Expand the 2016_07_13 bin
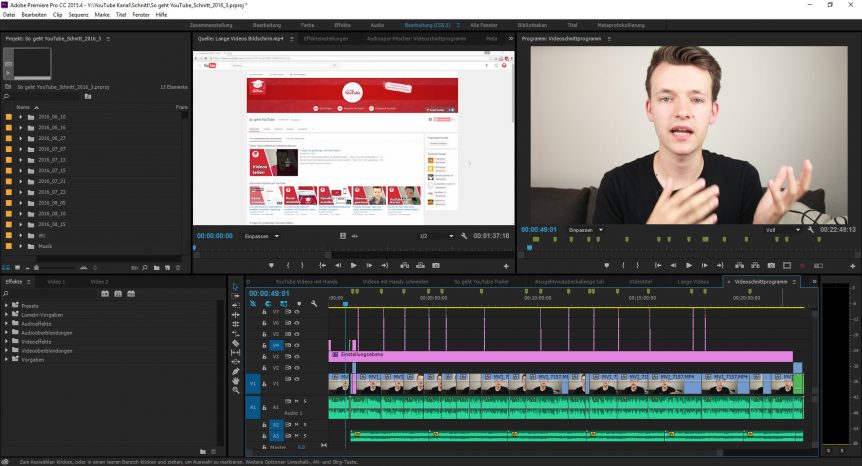 click(x=20, y=160)
